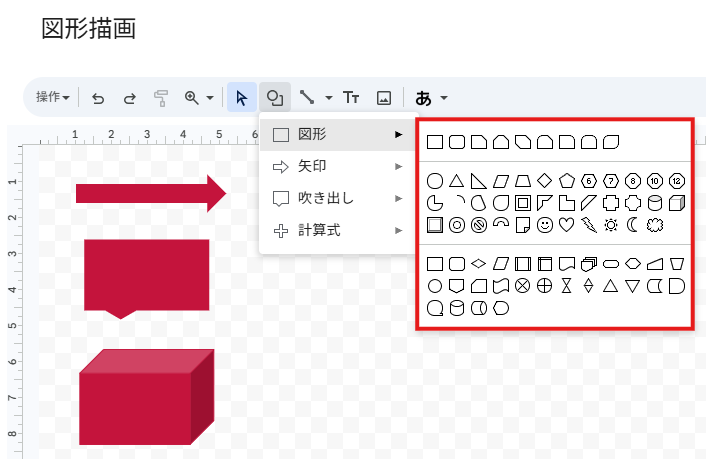706x459 pixels.
Task: Pick the flowchart multidocument shape
Action: pos(589,264)
